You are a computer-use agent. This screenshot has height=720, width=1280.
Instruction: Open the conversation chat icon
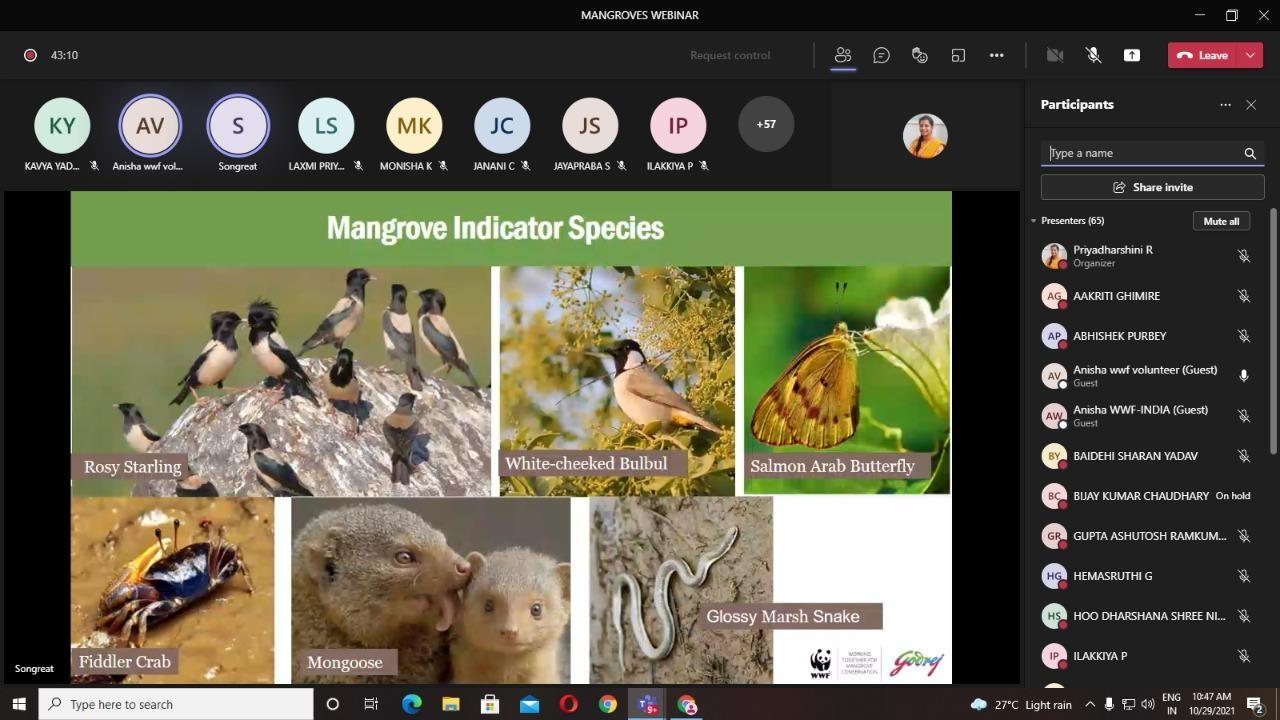click(x=881, y=55)
